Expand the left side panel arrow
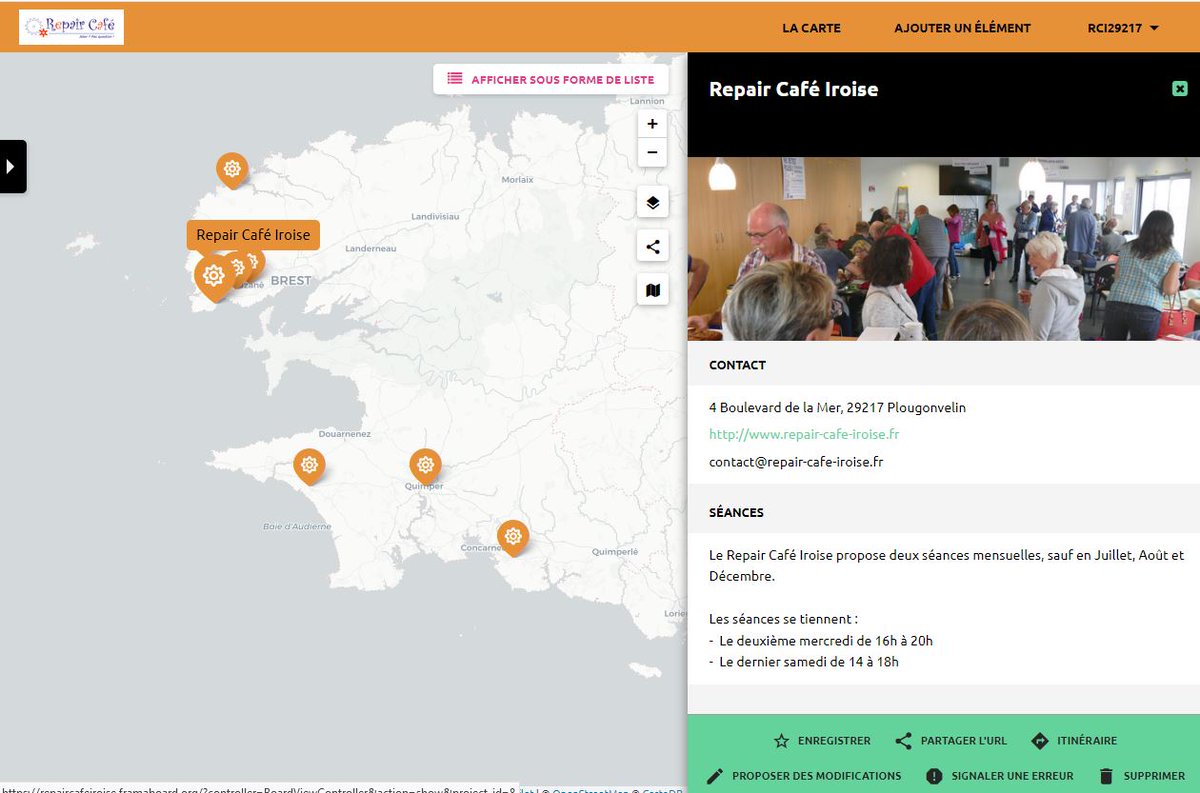Screen dimensions: 1200x793 tap(12, 166)
